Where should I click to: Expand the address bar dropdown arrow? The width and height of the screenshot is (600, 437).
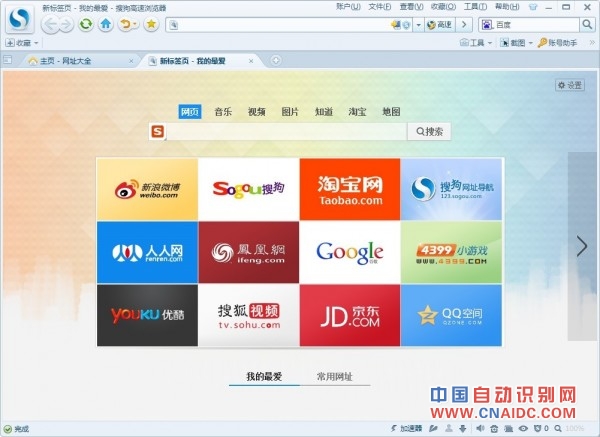(418, 25)
